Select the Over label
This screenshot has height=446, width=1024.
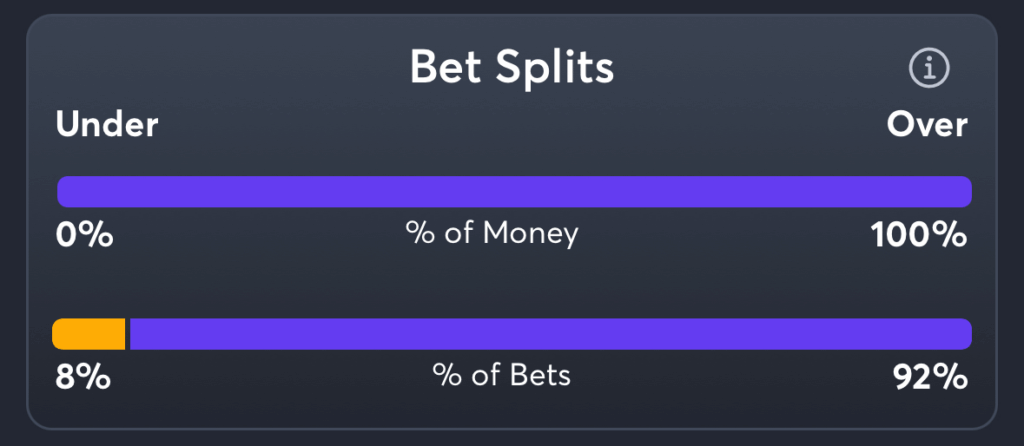(927, 124)
